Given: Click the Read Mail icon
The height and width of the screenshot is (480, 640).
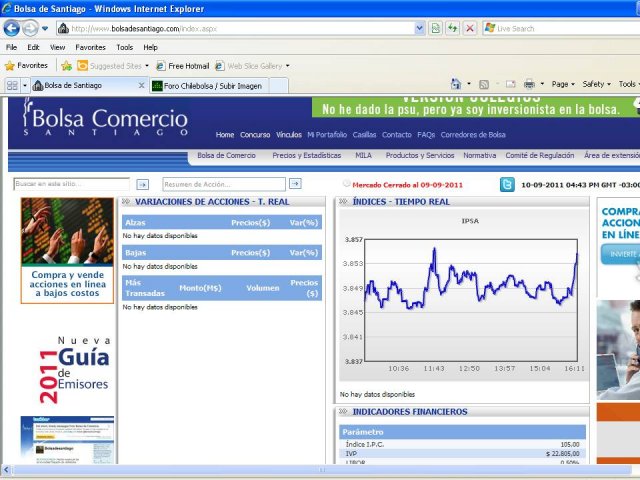Looking at the screenshot, I should click(x=510, y=84).
